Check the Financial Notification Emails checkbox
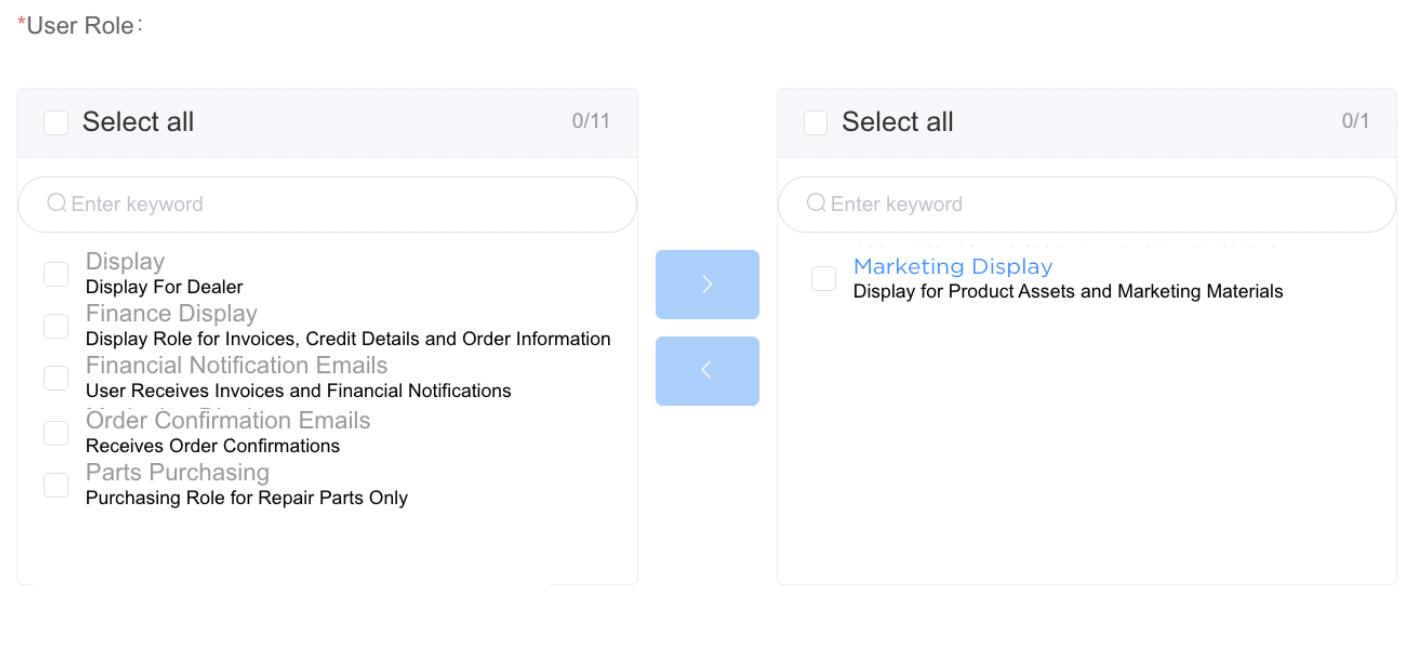Screen dimensions: 1422x652 (x=56, y=378)
